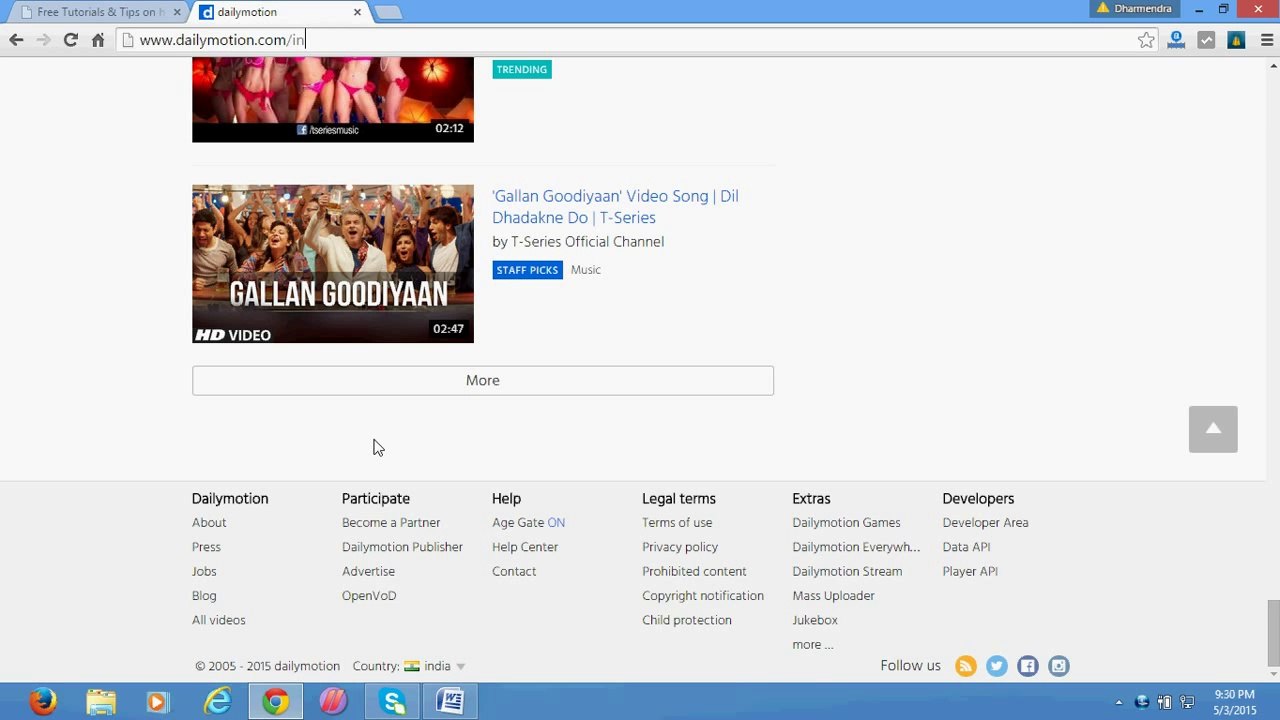Open the All videos footer link

tap(219, 620)
